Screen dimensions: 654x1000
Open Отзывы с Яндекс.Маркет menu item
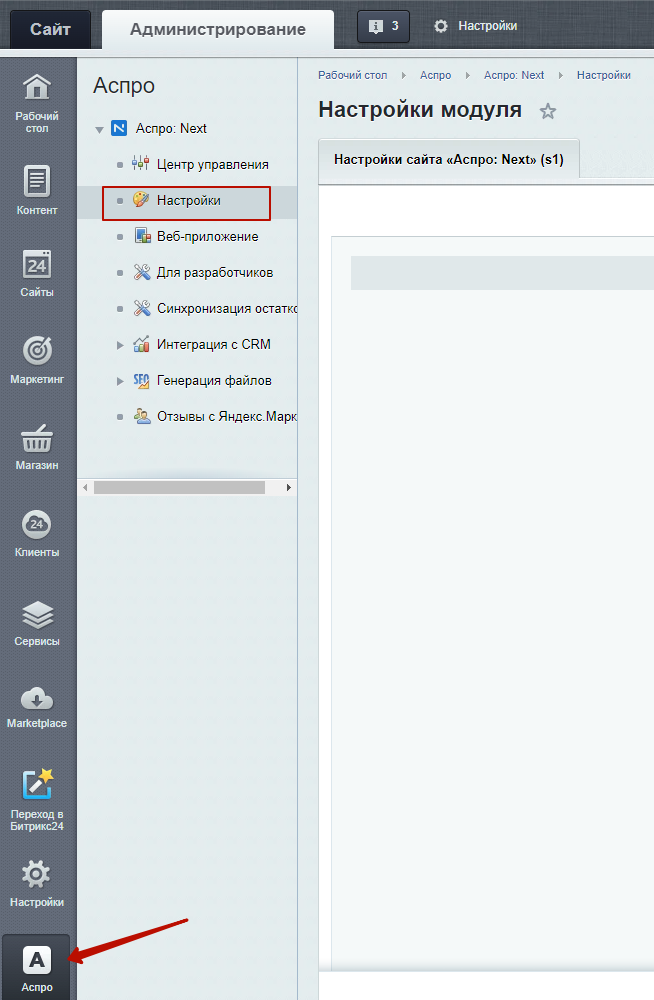tap(227, 416)
